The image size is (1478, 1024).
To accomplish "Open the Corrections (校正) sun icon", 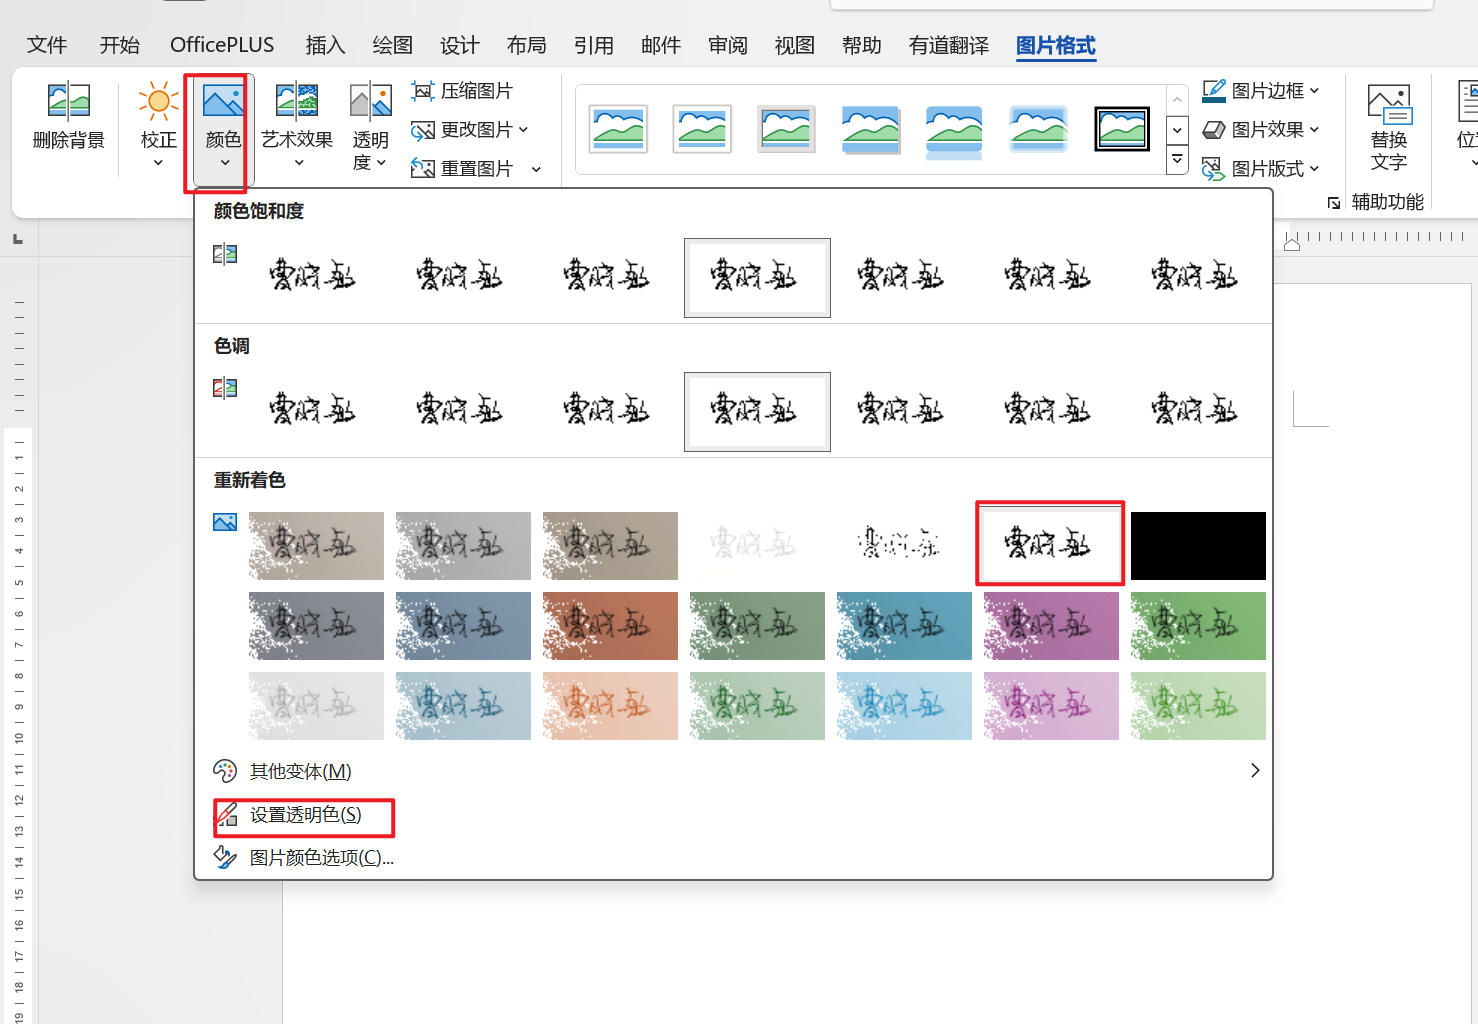I will pyautogui.click(x=158, y=101).
